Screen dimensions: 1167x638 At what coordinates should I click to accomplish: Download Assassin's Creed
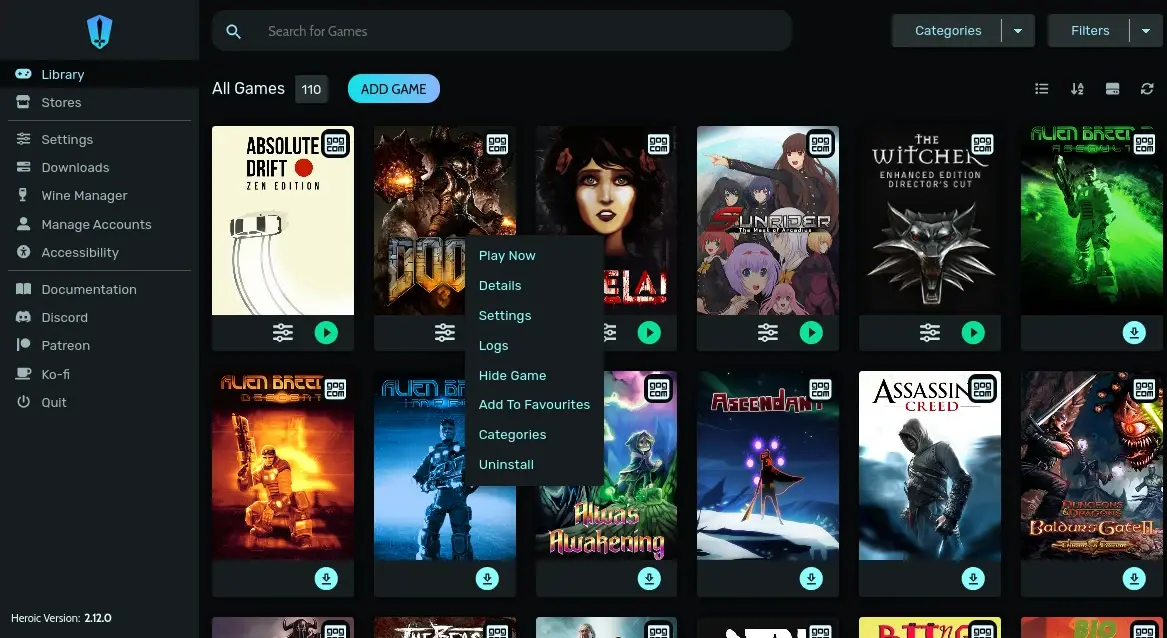(x=973, y=578)
